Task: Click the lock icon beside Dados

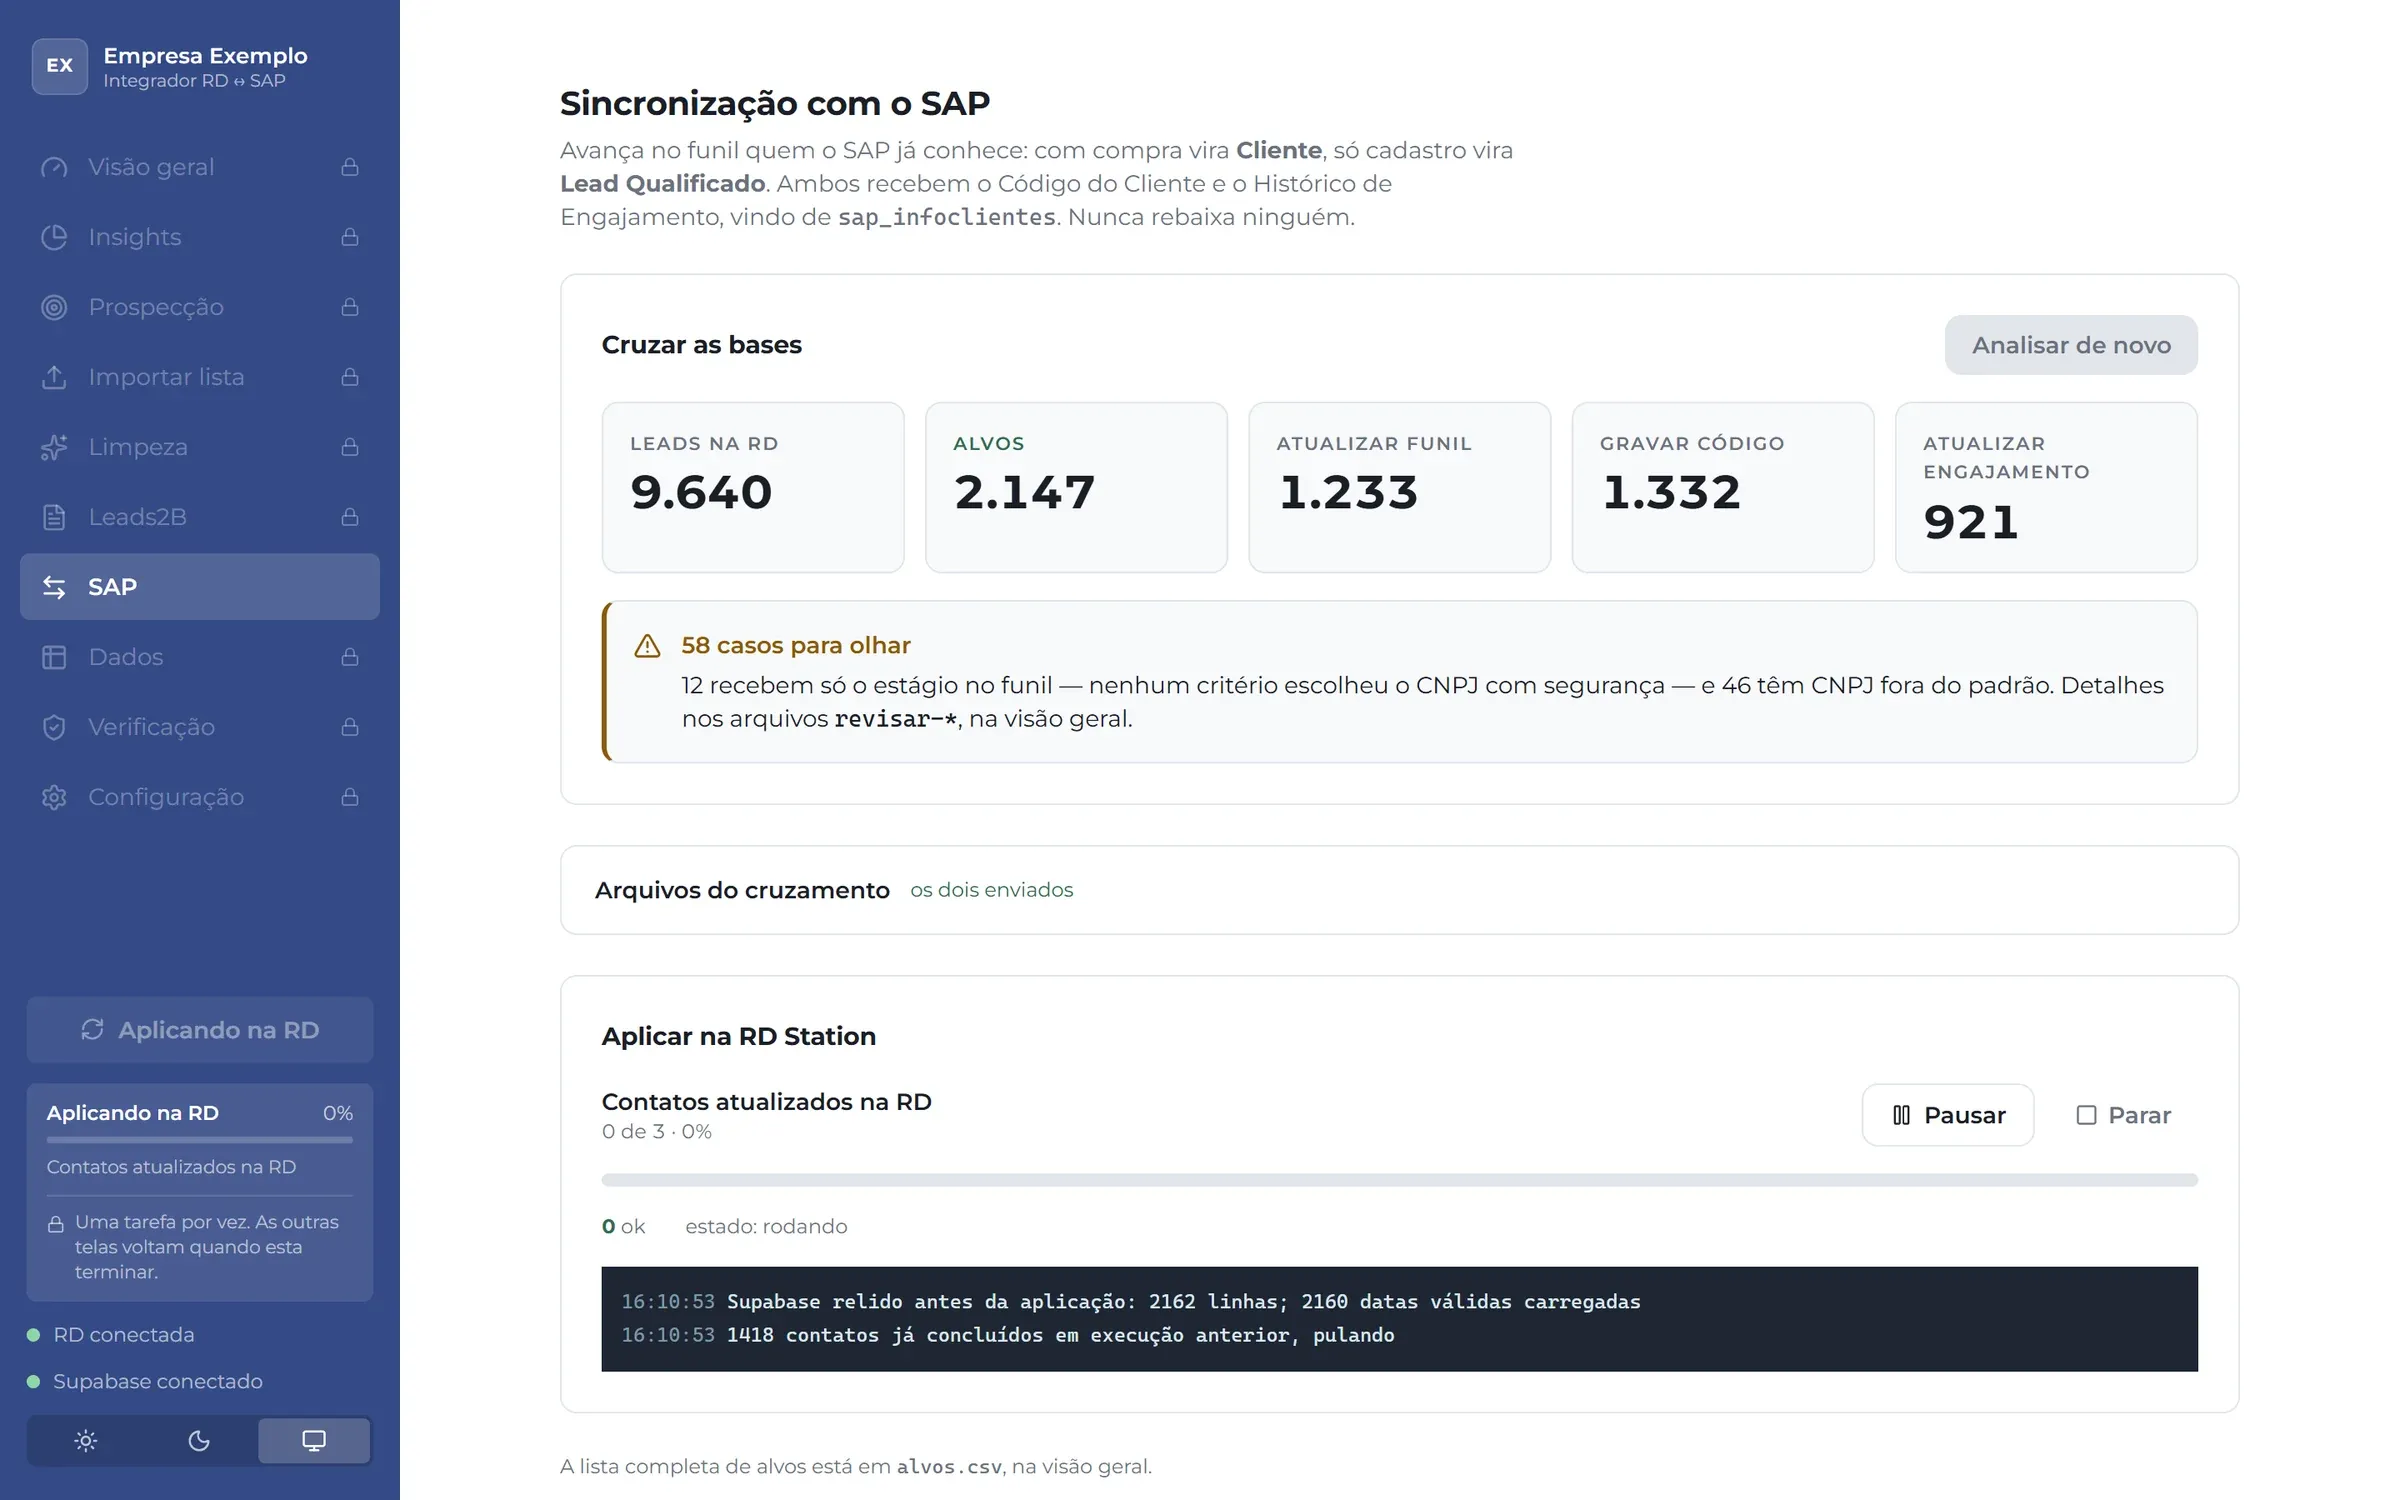Action: tap(350, 657)
